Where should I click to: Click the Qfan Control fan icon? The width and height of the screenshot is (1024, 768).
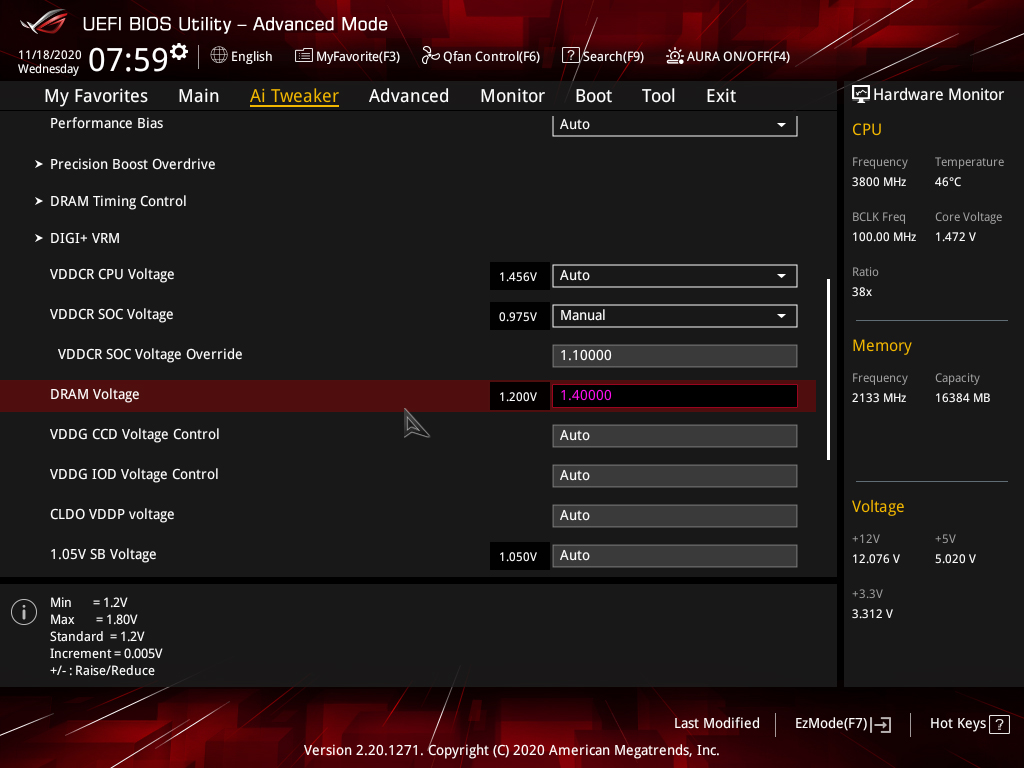pos(430,56)
